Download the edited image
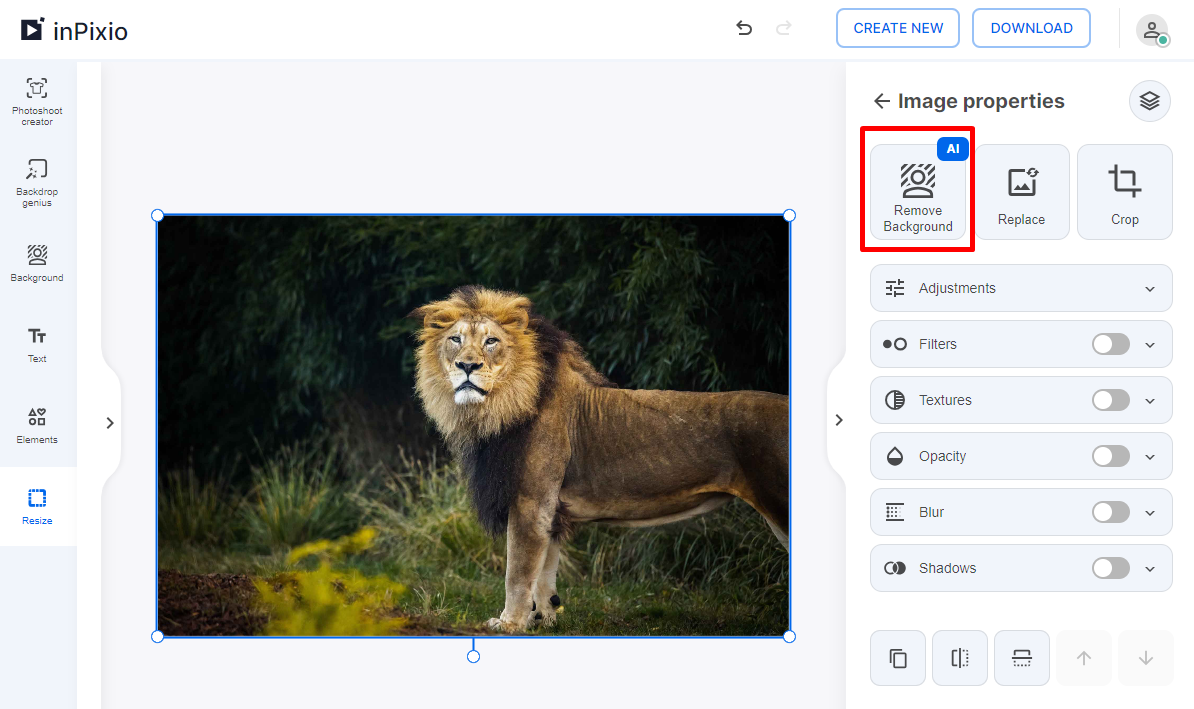The height and width of the screenshot is (709, 1194). click(x=1031, y=28)
